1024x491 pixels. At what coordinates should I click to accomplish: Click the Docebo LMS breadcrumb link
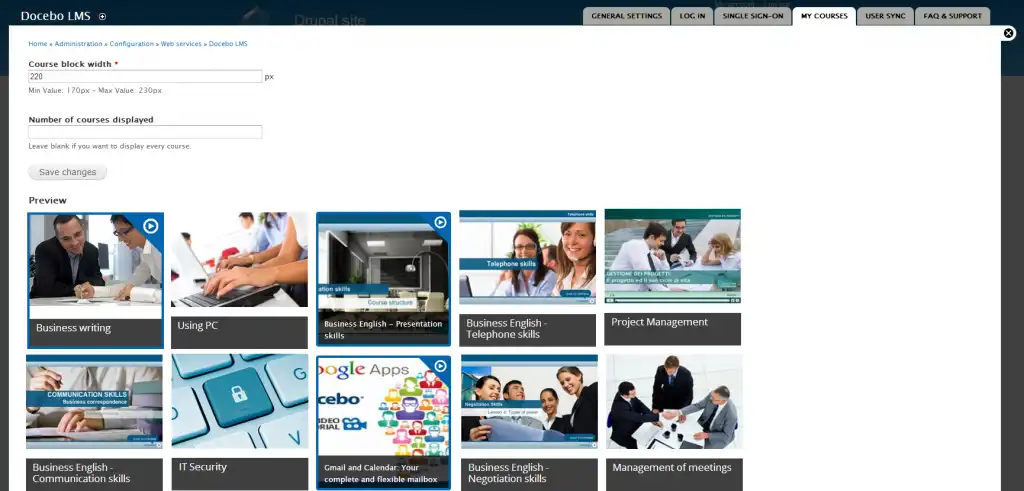[x=228, y=44]
